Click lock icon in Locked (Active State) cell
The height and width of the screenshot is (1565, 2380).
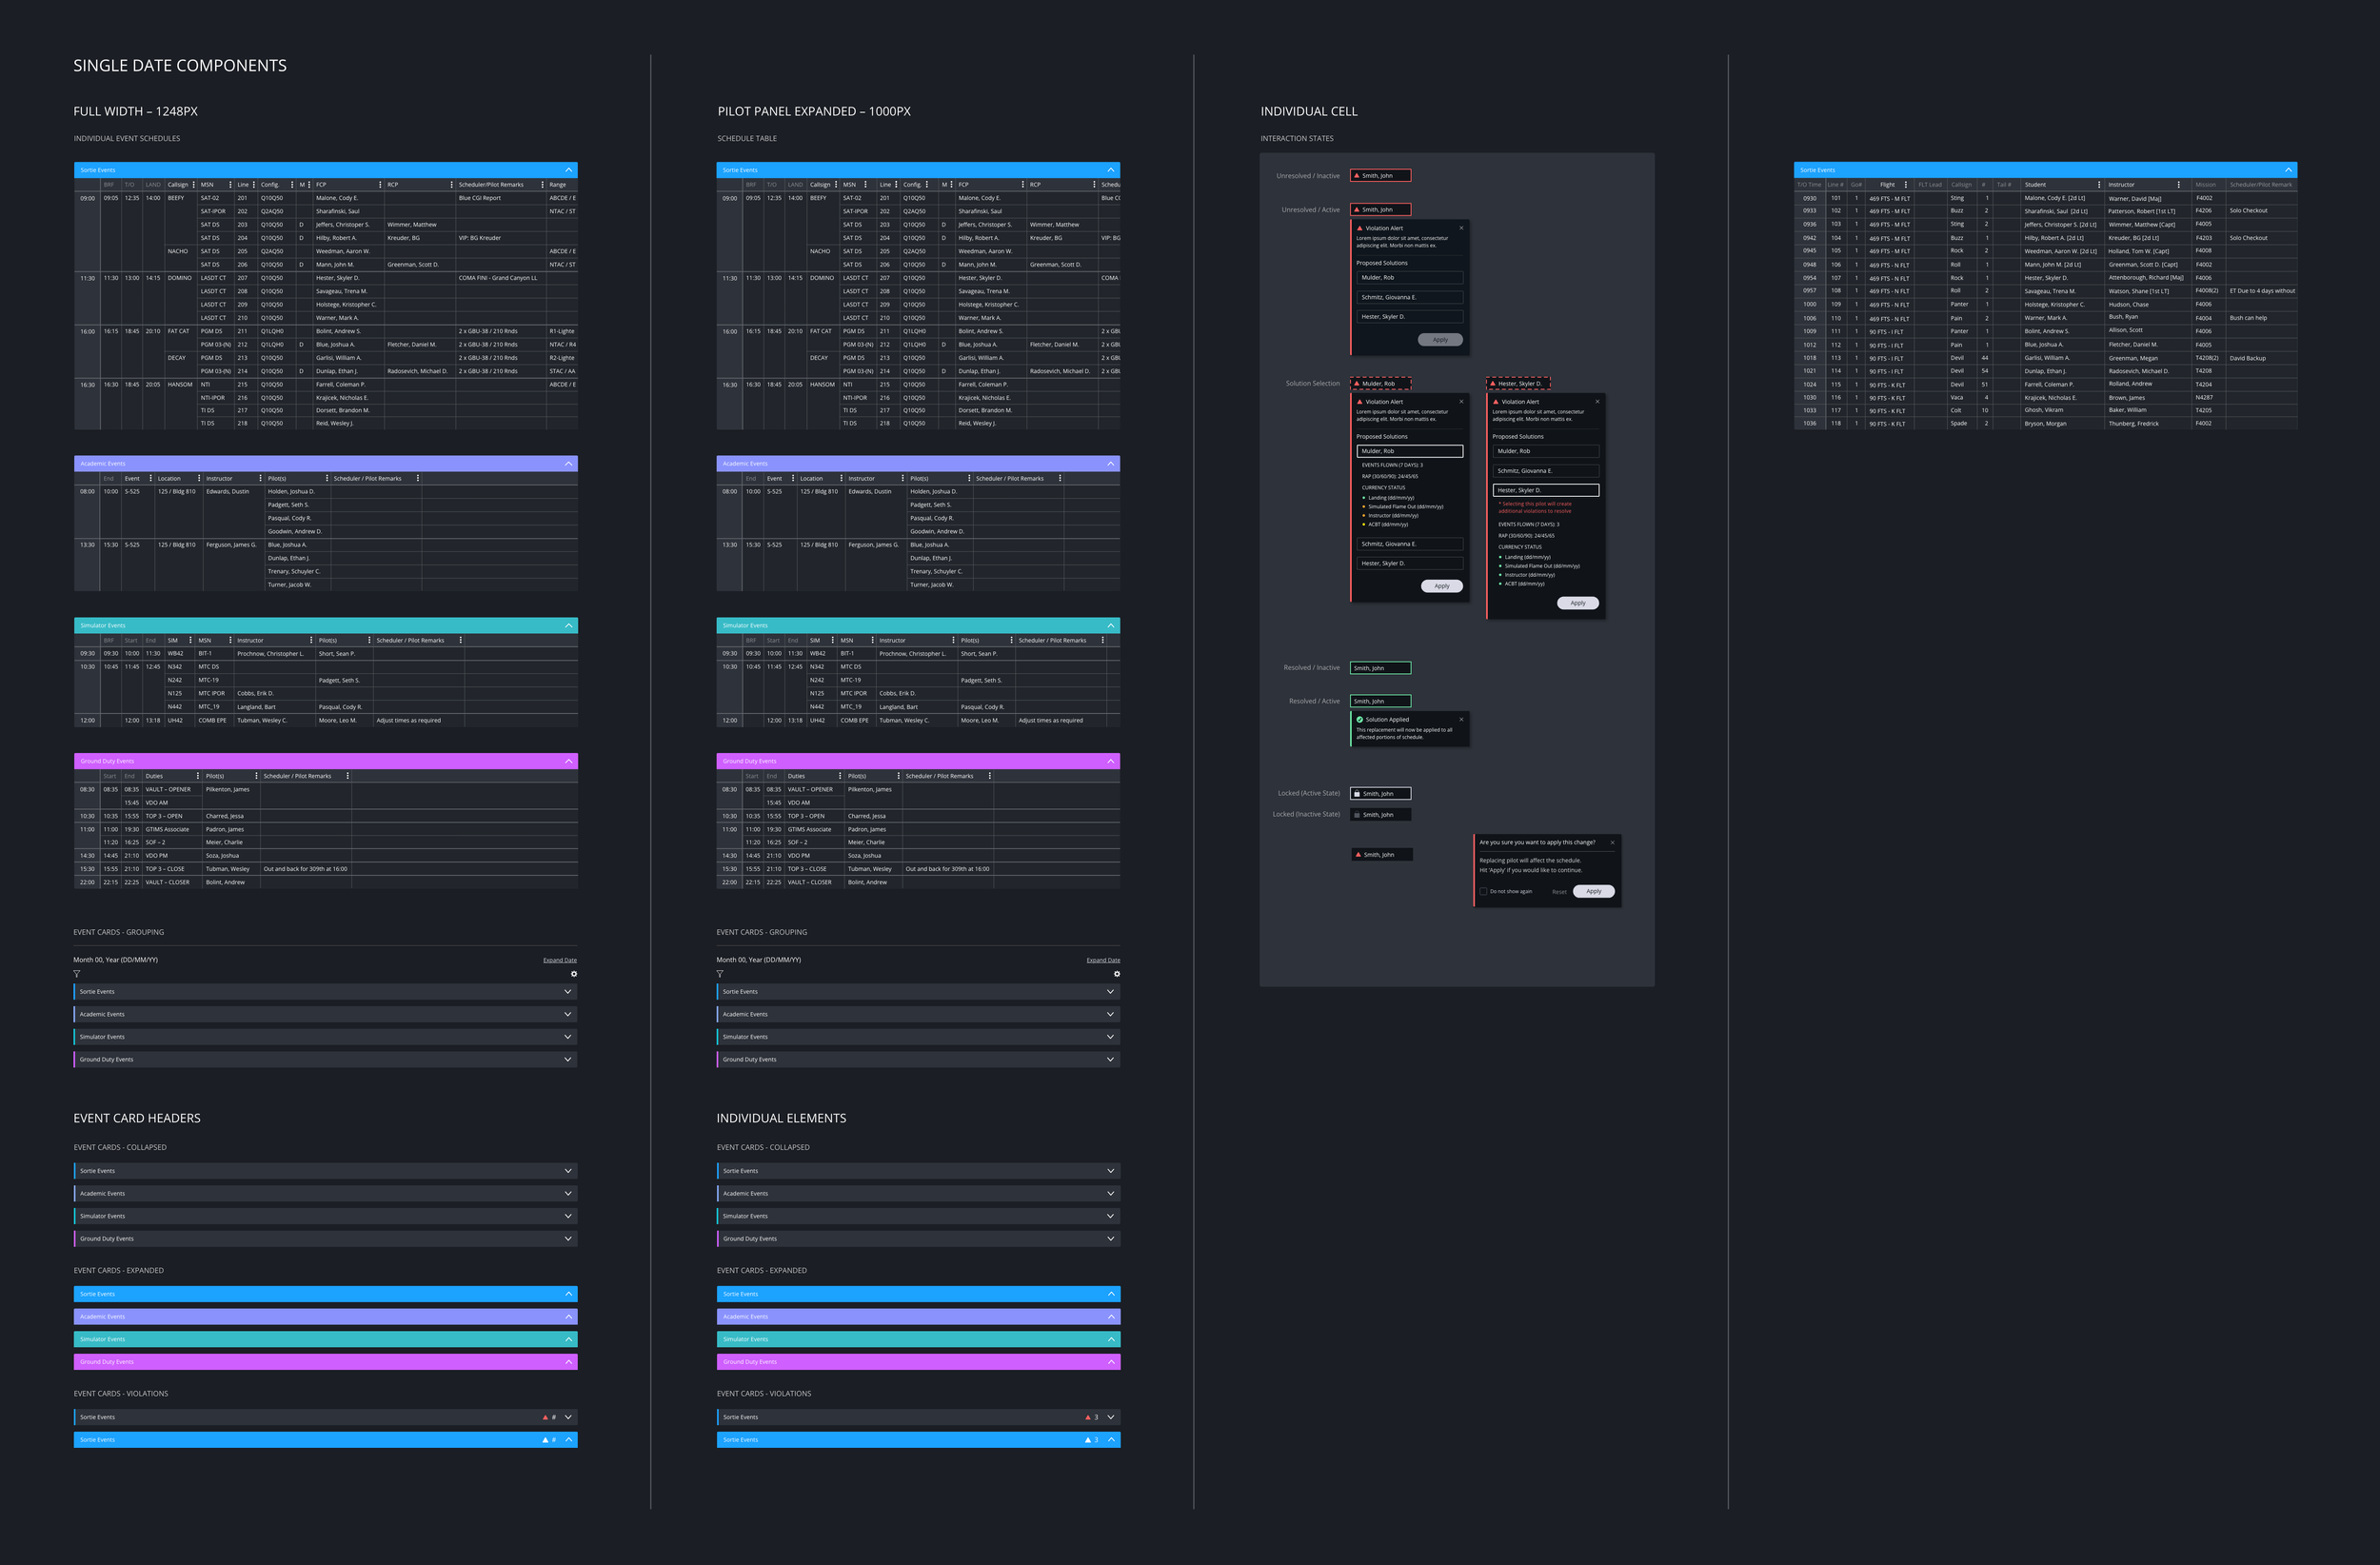(1356, 794)
